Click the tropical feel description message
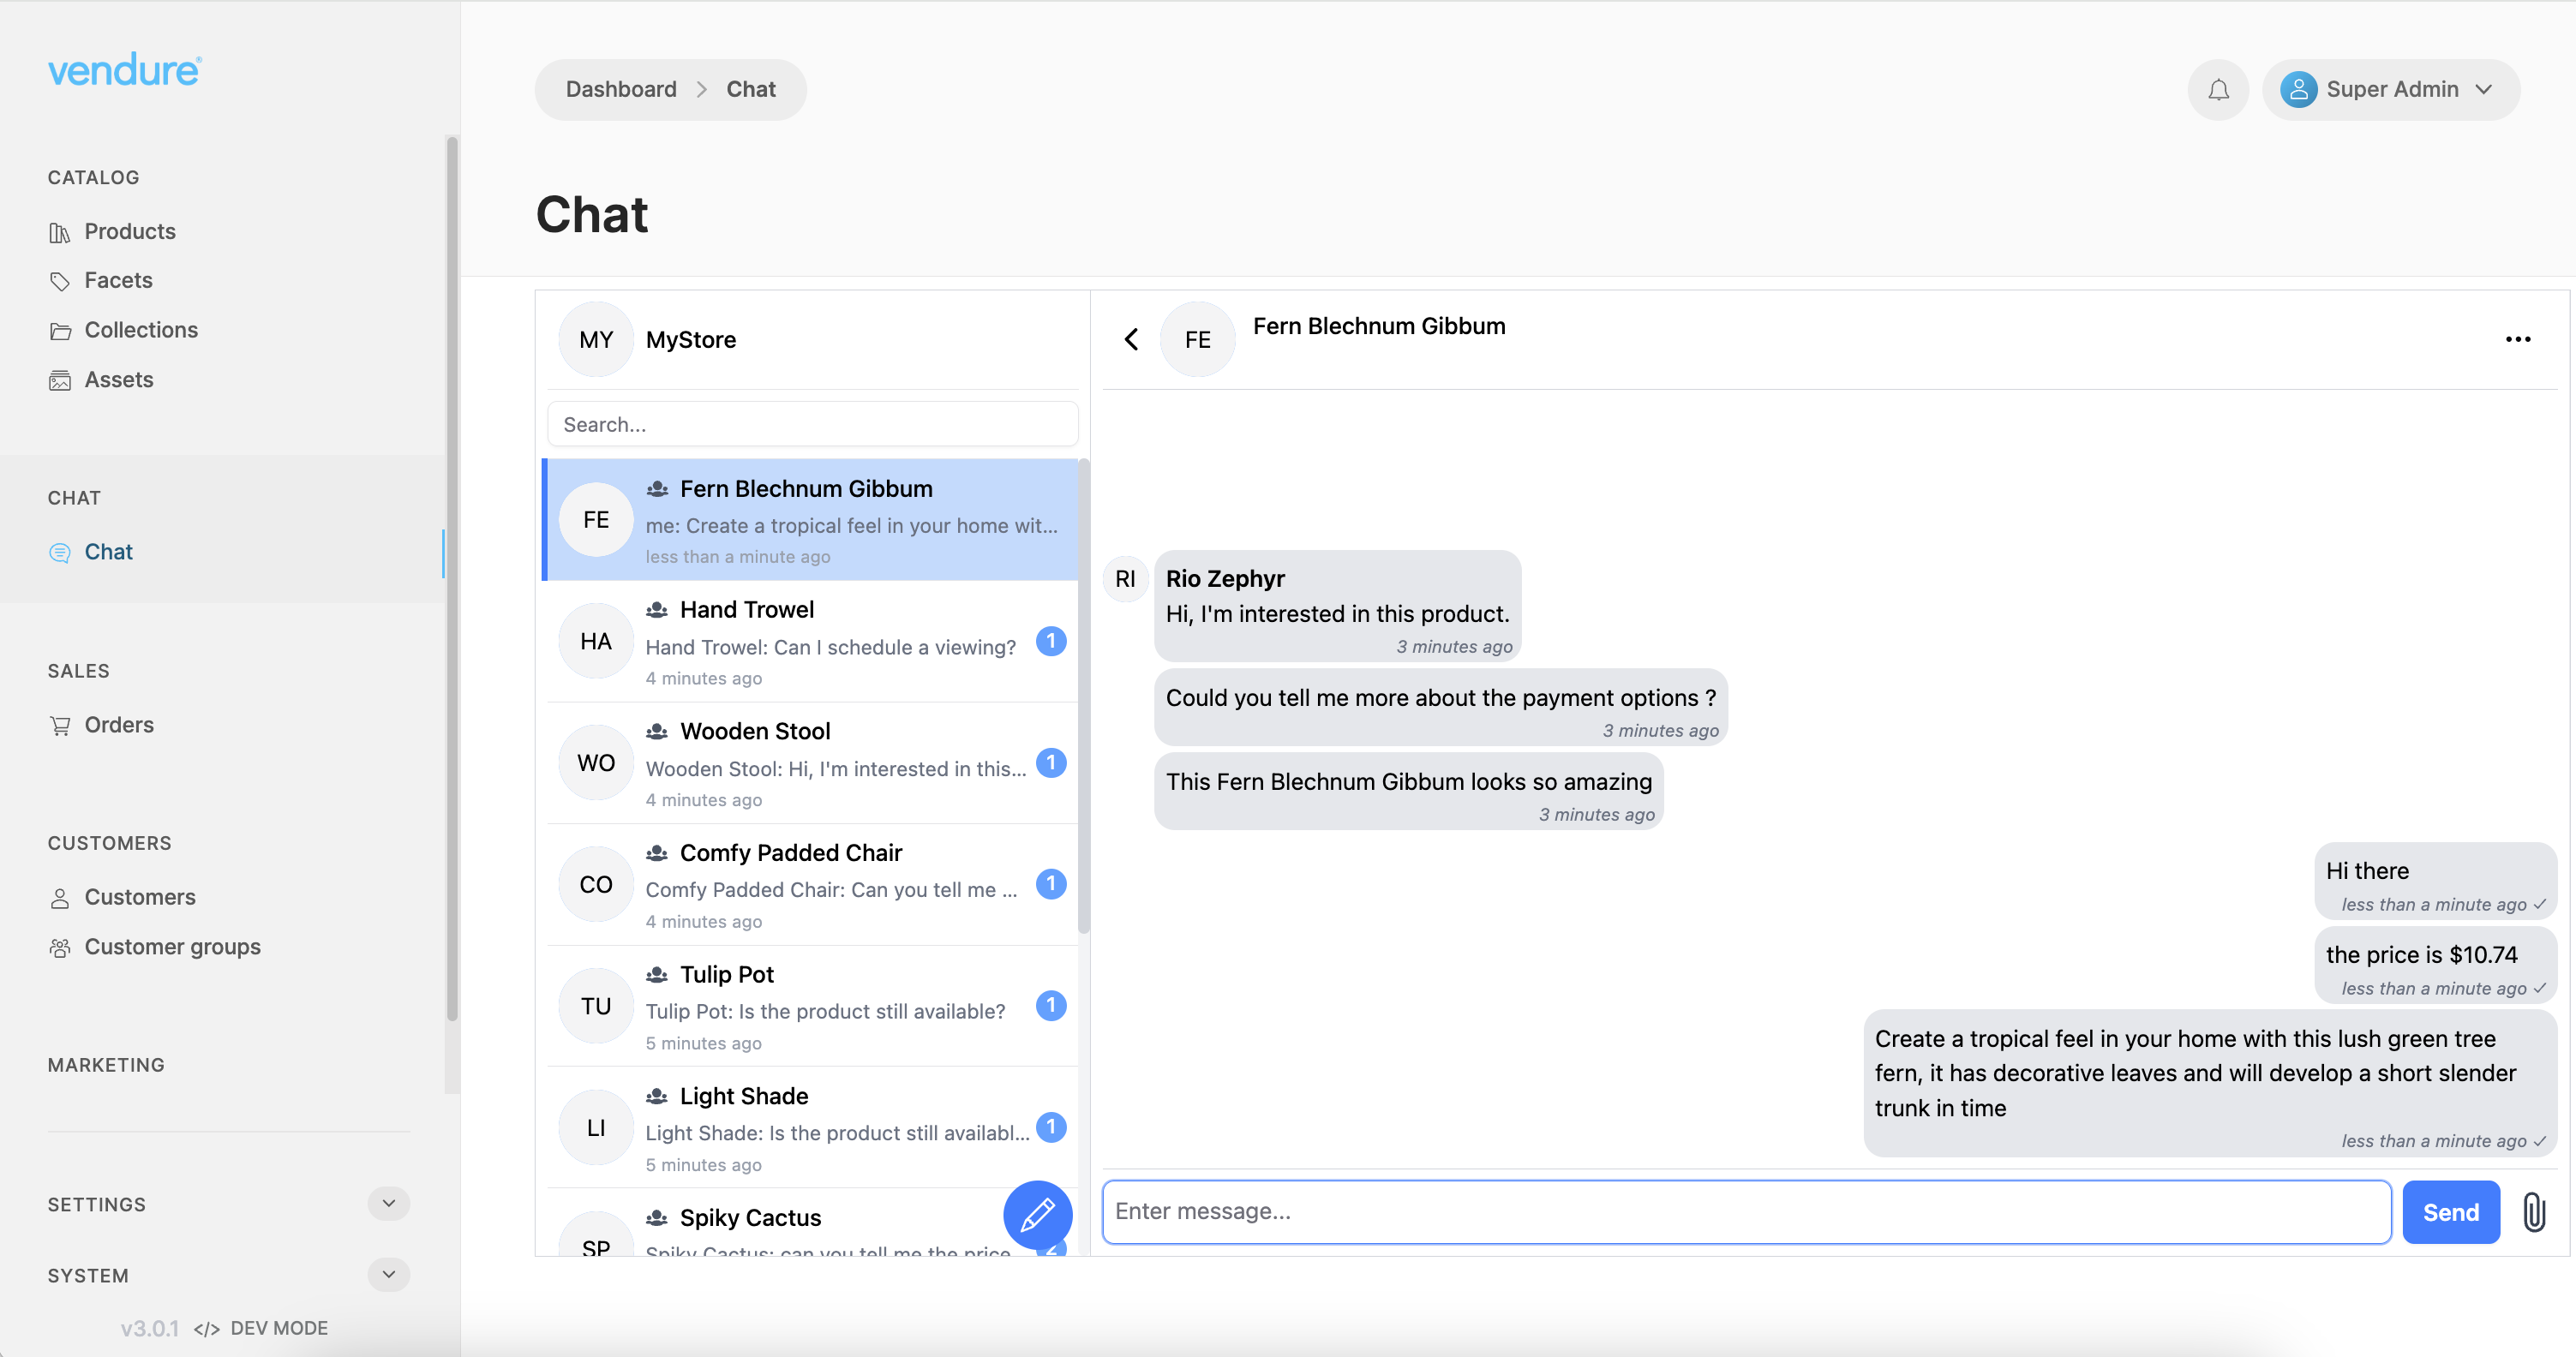 point(2210,1084)
